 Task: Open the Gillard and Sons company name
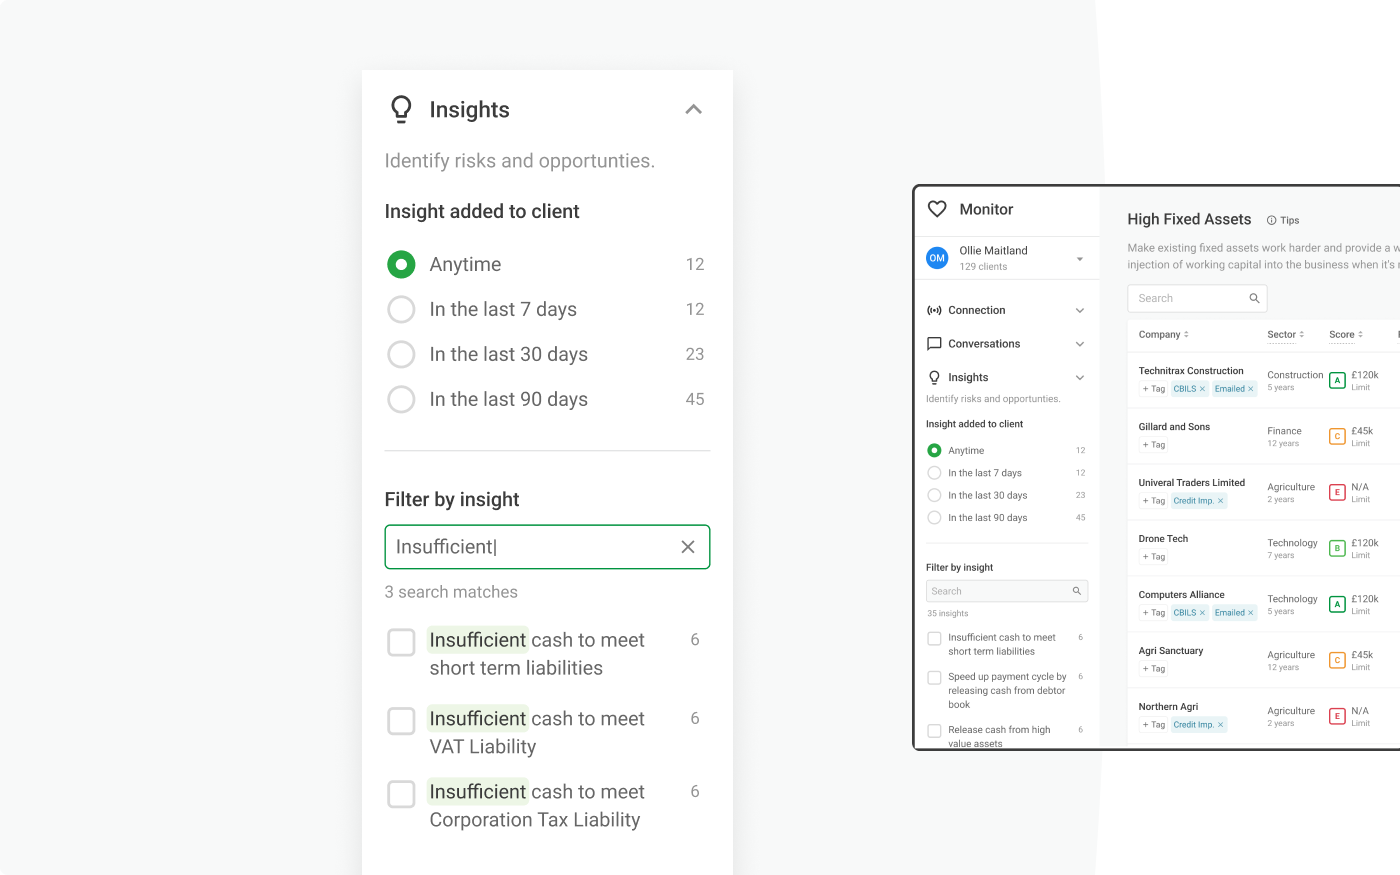(1174, 427)
